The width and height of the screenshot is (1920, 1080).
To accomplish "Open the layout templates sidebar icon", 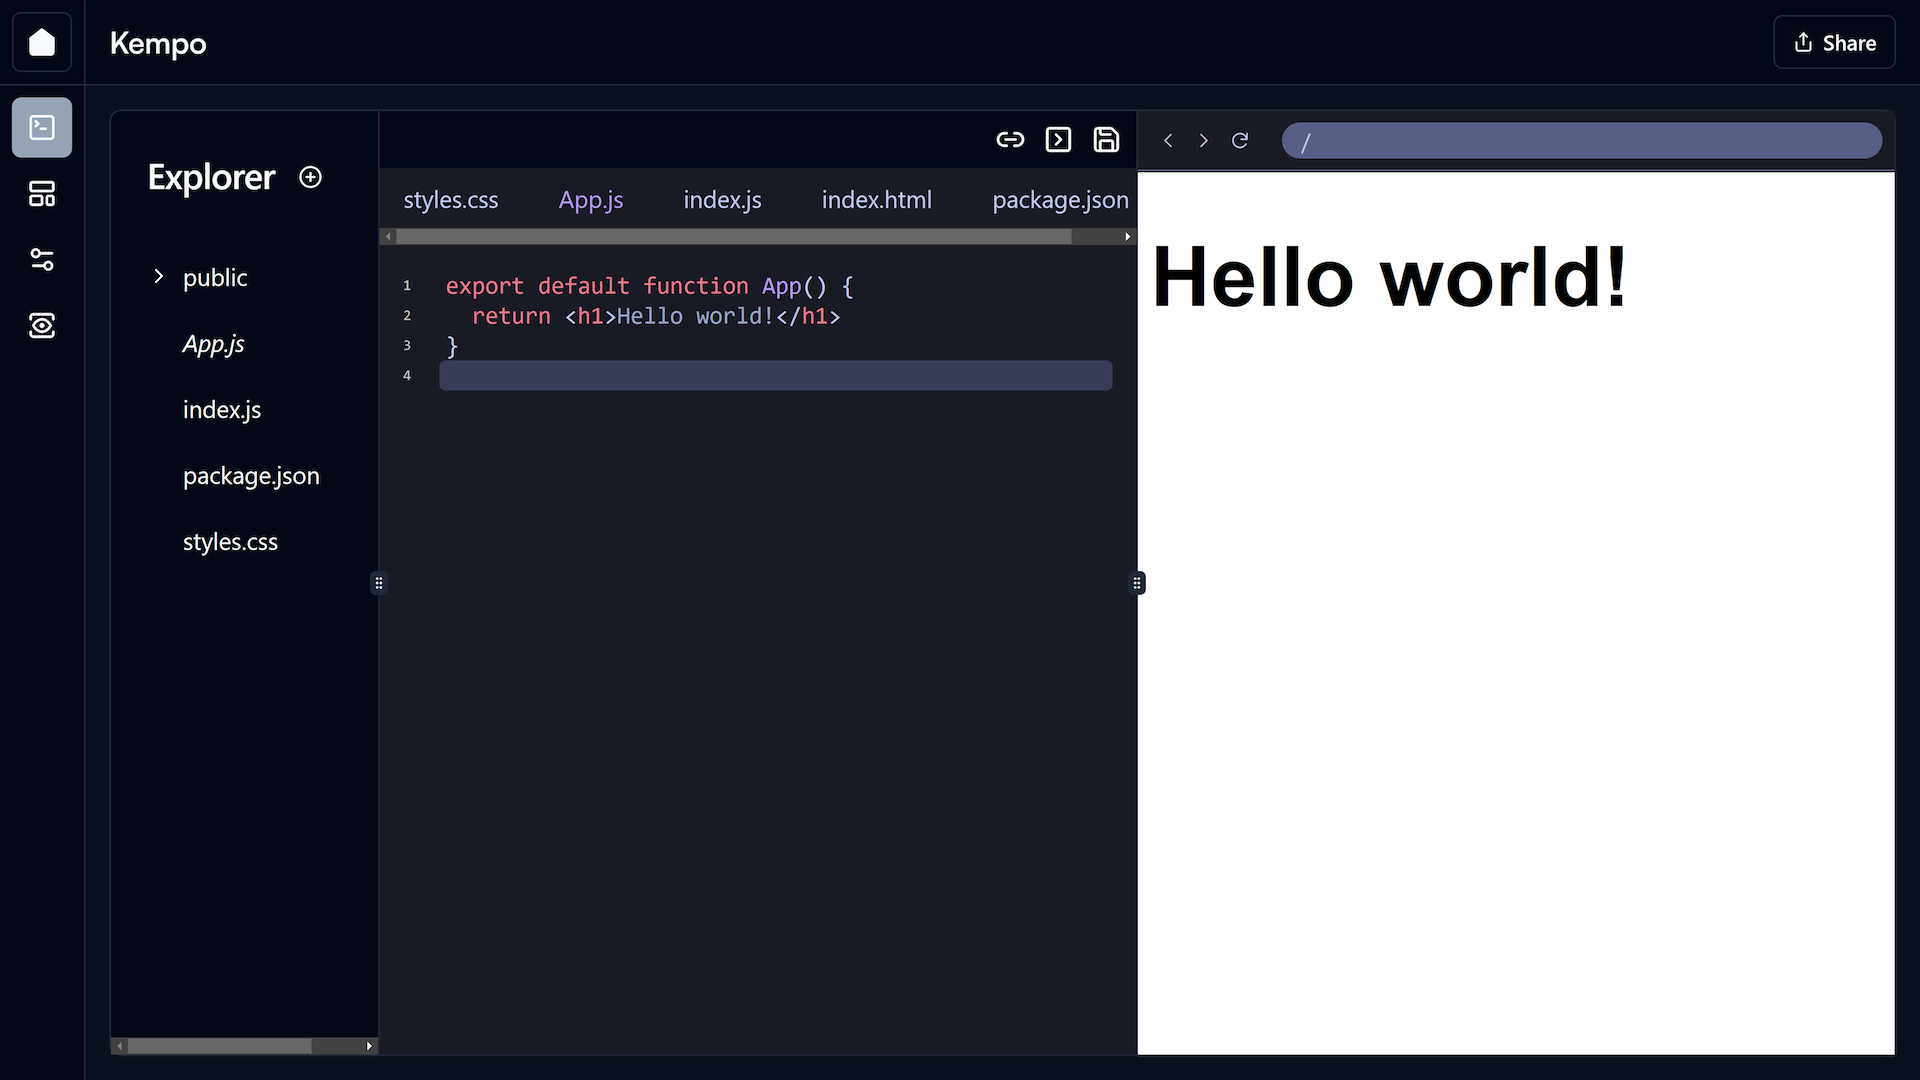I will pyautogui.click(x=42, y=194).
